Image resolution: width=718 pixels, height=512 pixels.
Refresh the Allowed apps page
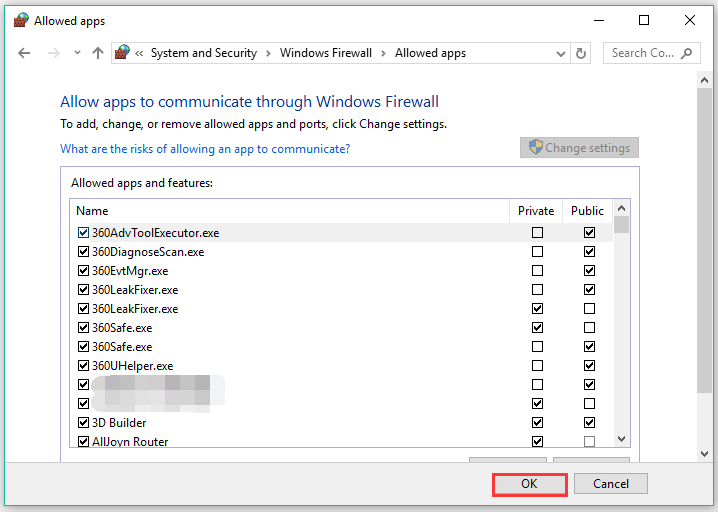(581, 53)
